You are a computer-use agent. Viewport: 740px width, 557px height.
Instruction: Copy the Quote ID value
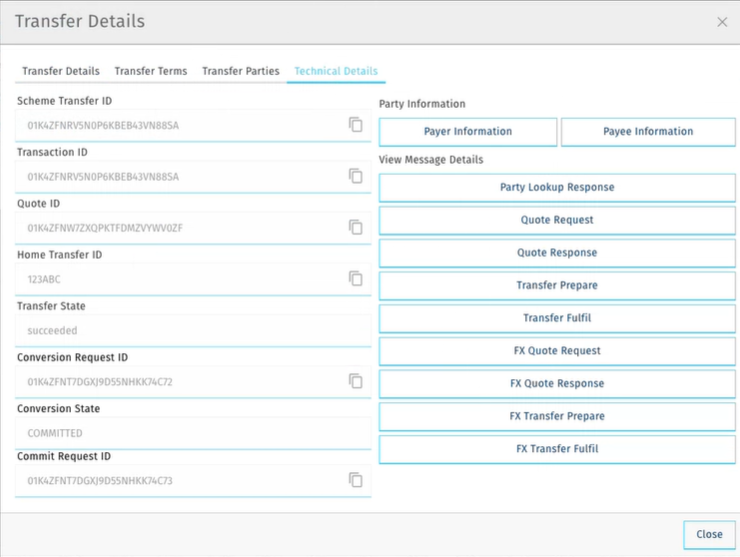(x=355, y=227)
